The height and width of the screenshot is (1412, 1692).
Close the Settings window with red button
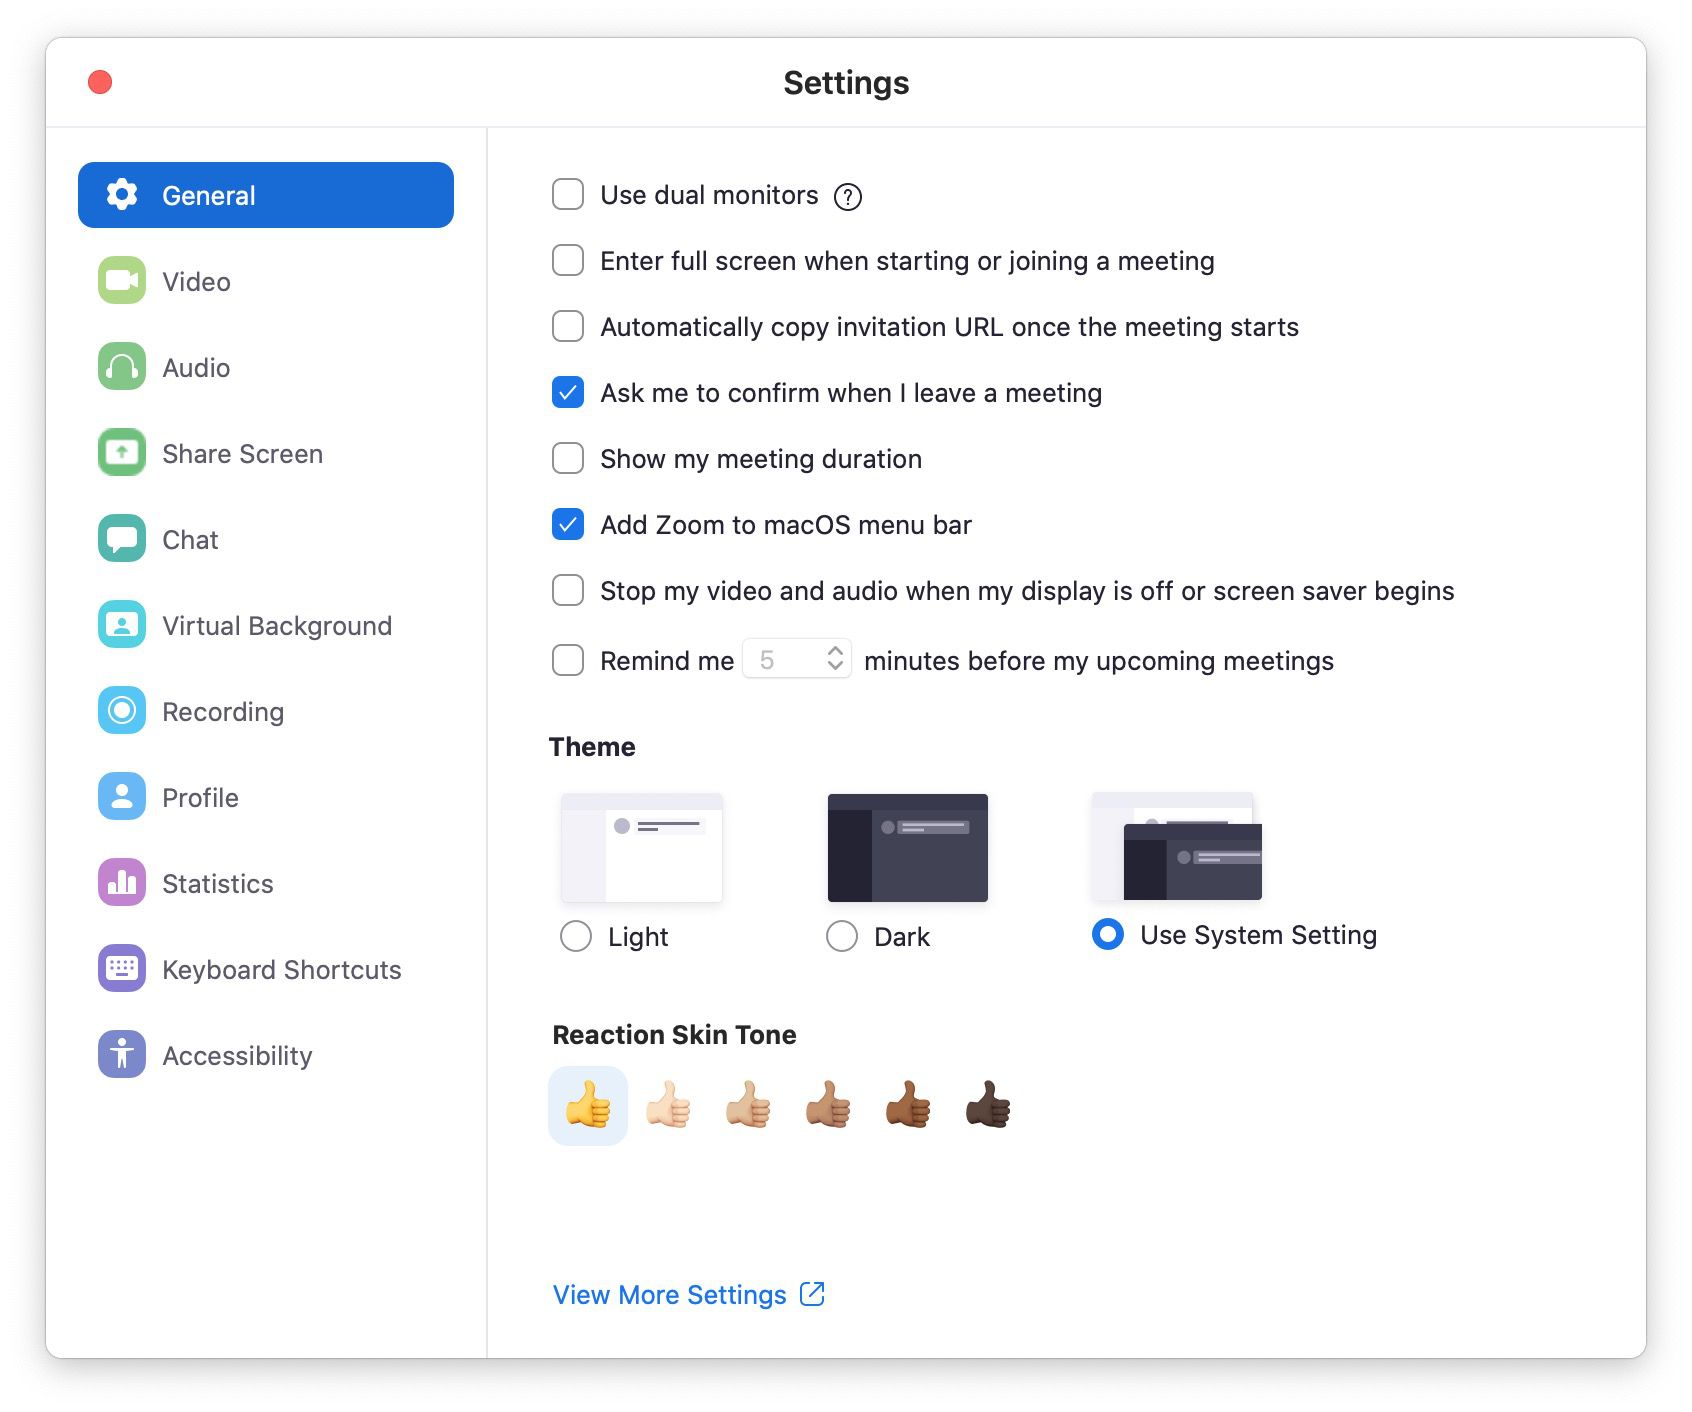[x=100, y=82]
